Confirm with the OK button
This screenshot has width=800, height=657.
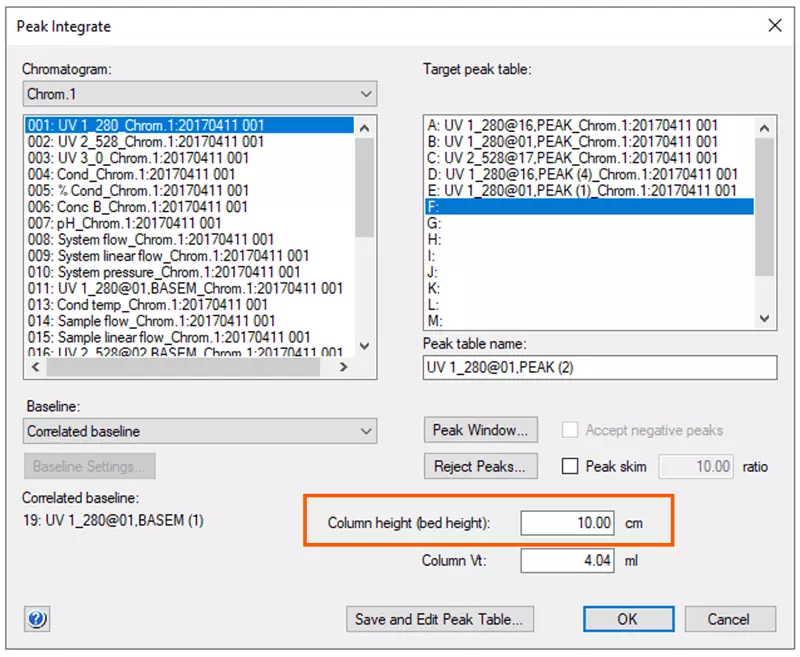pyautogui.click(x=626, y=619)
